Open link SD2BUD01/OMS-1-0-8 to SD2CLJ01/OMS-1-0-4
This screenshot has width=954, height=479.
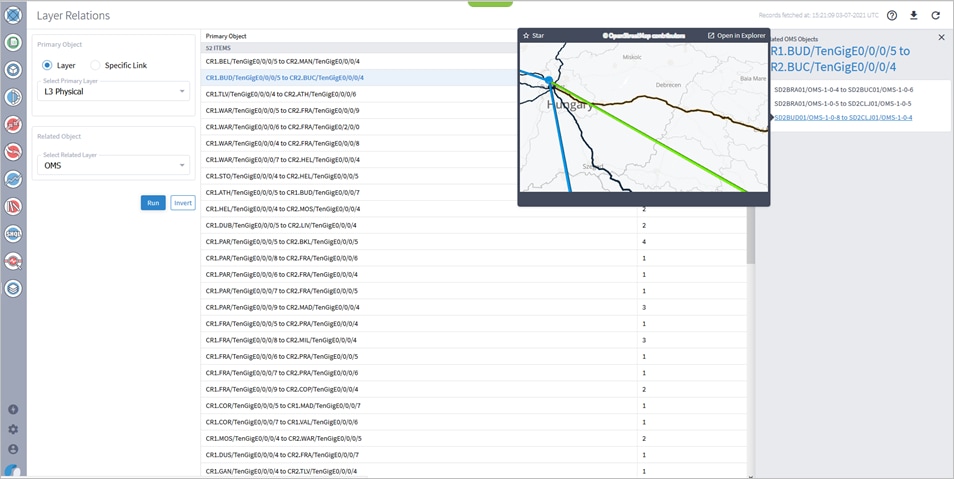843,117
